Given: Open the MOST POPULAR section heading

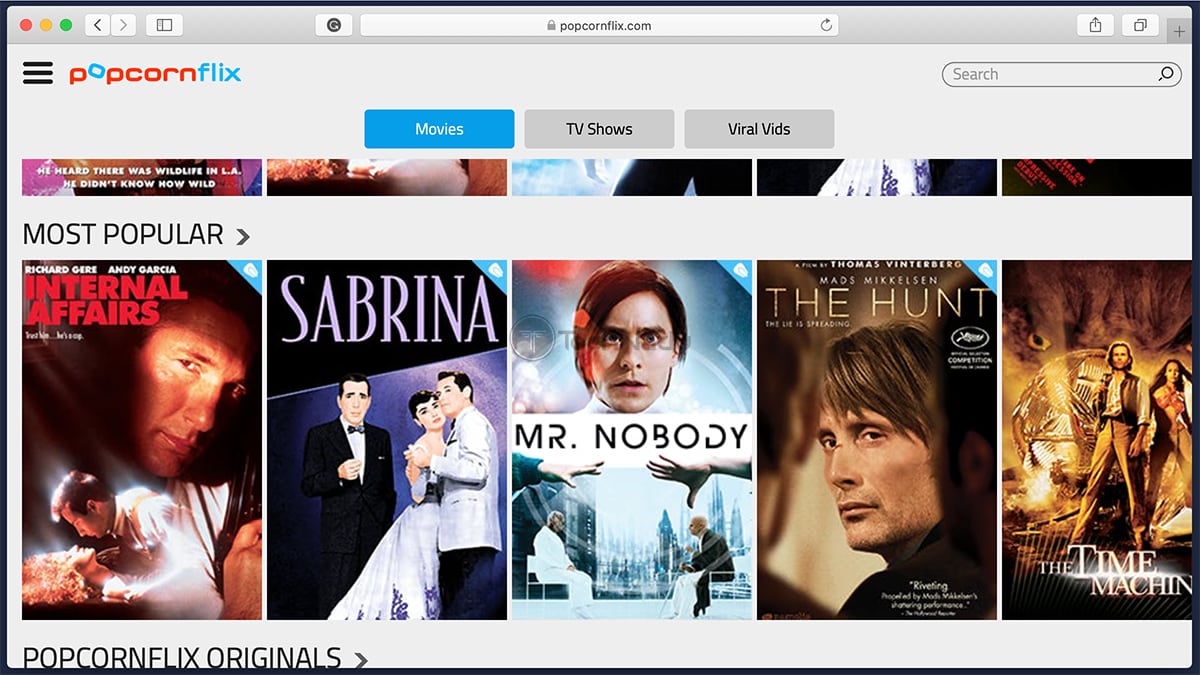Looking at the screenshot, I should pyautogui.click(x=123, y=234).
